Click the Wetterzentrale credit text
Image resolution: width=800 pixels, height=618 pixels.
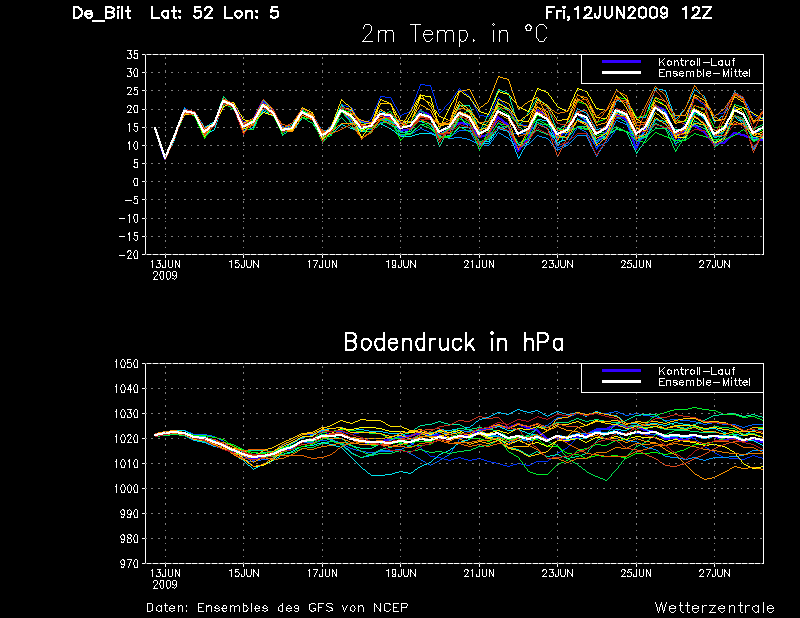(x=714, y=608)
